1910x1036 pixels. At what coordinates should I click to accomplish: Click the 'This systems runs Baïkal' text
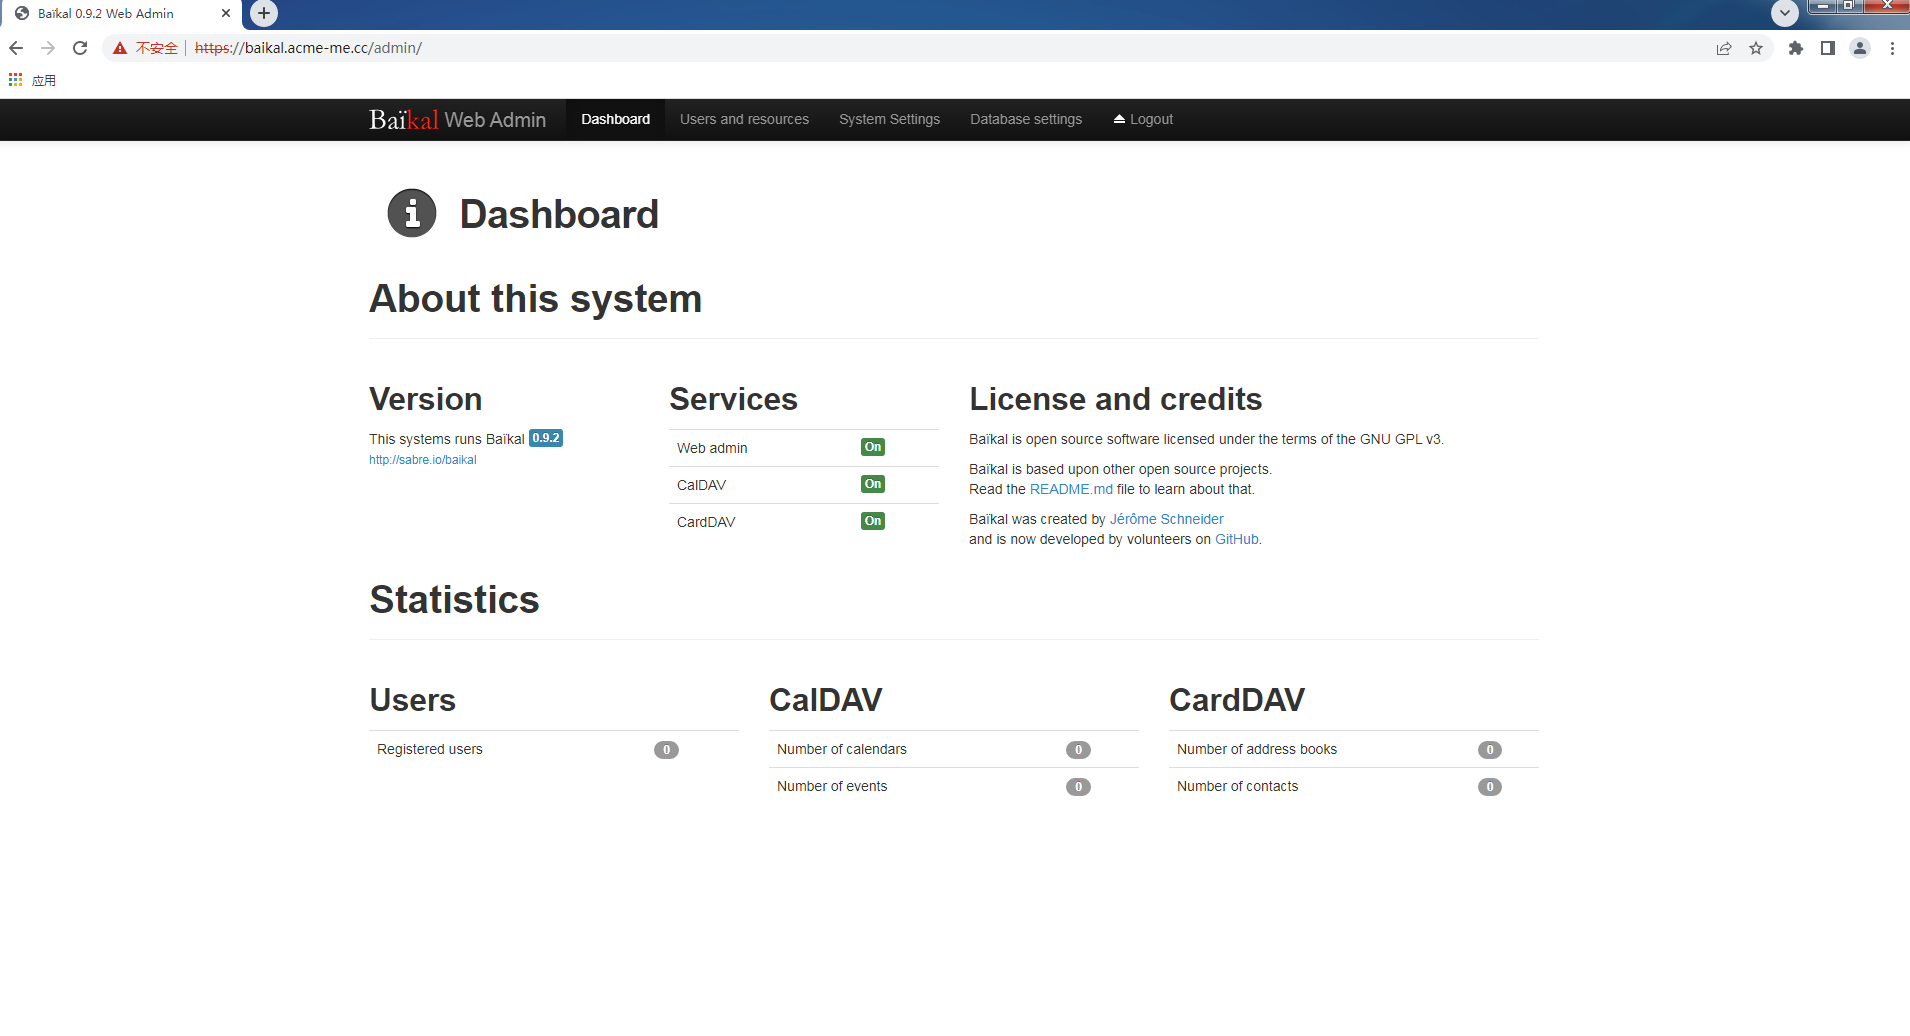click(447, 439)
